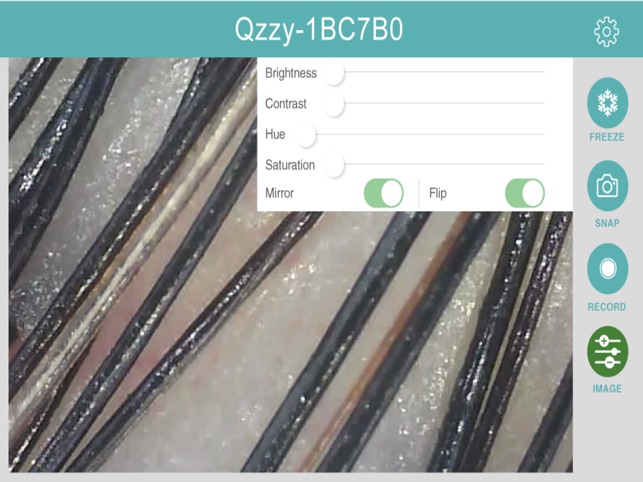
Task: Click the Contrast slider knob
Action: [x=333, y=104]
